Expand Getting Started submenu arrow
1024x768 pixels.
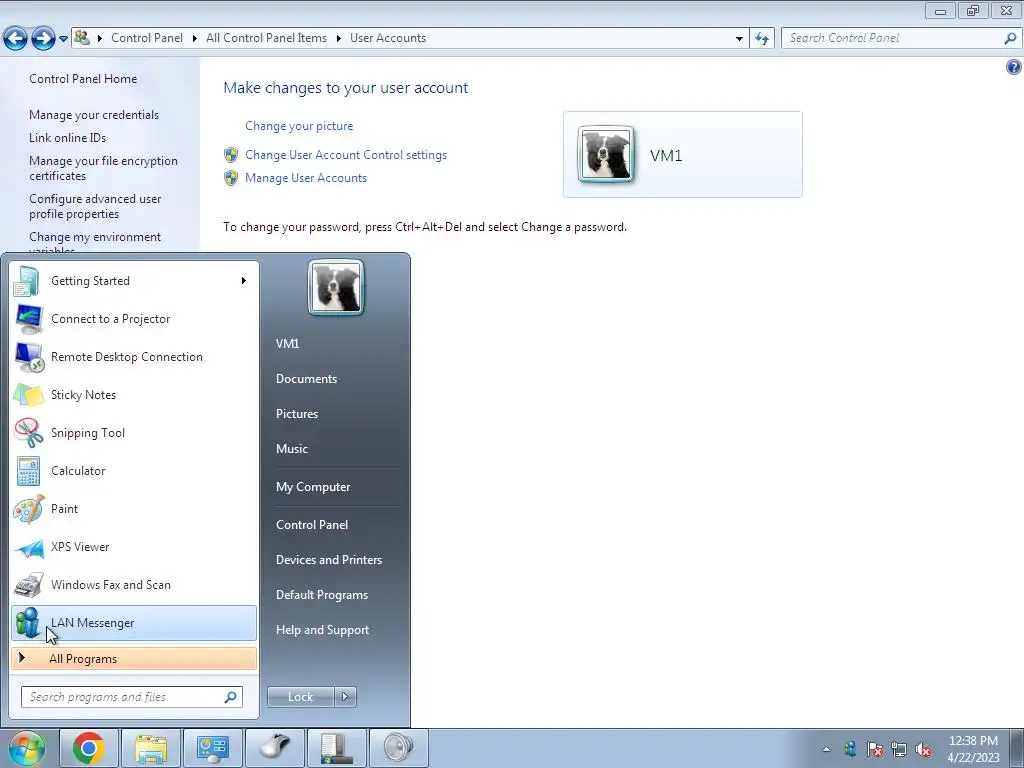tap(244, 281)
